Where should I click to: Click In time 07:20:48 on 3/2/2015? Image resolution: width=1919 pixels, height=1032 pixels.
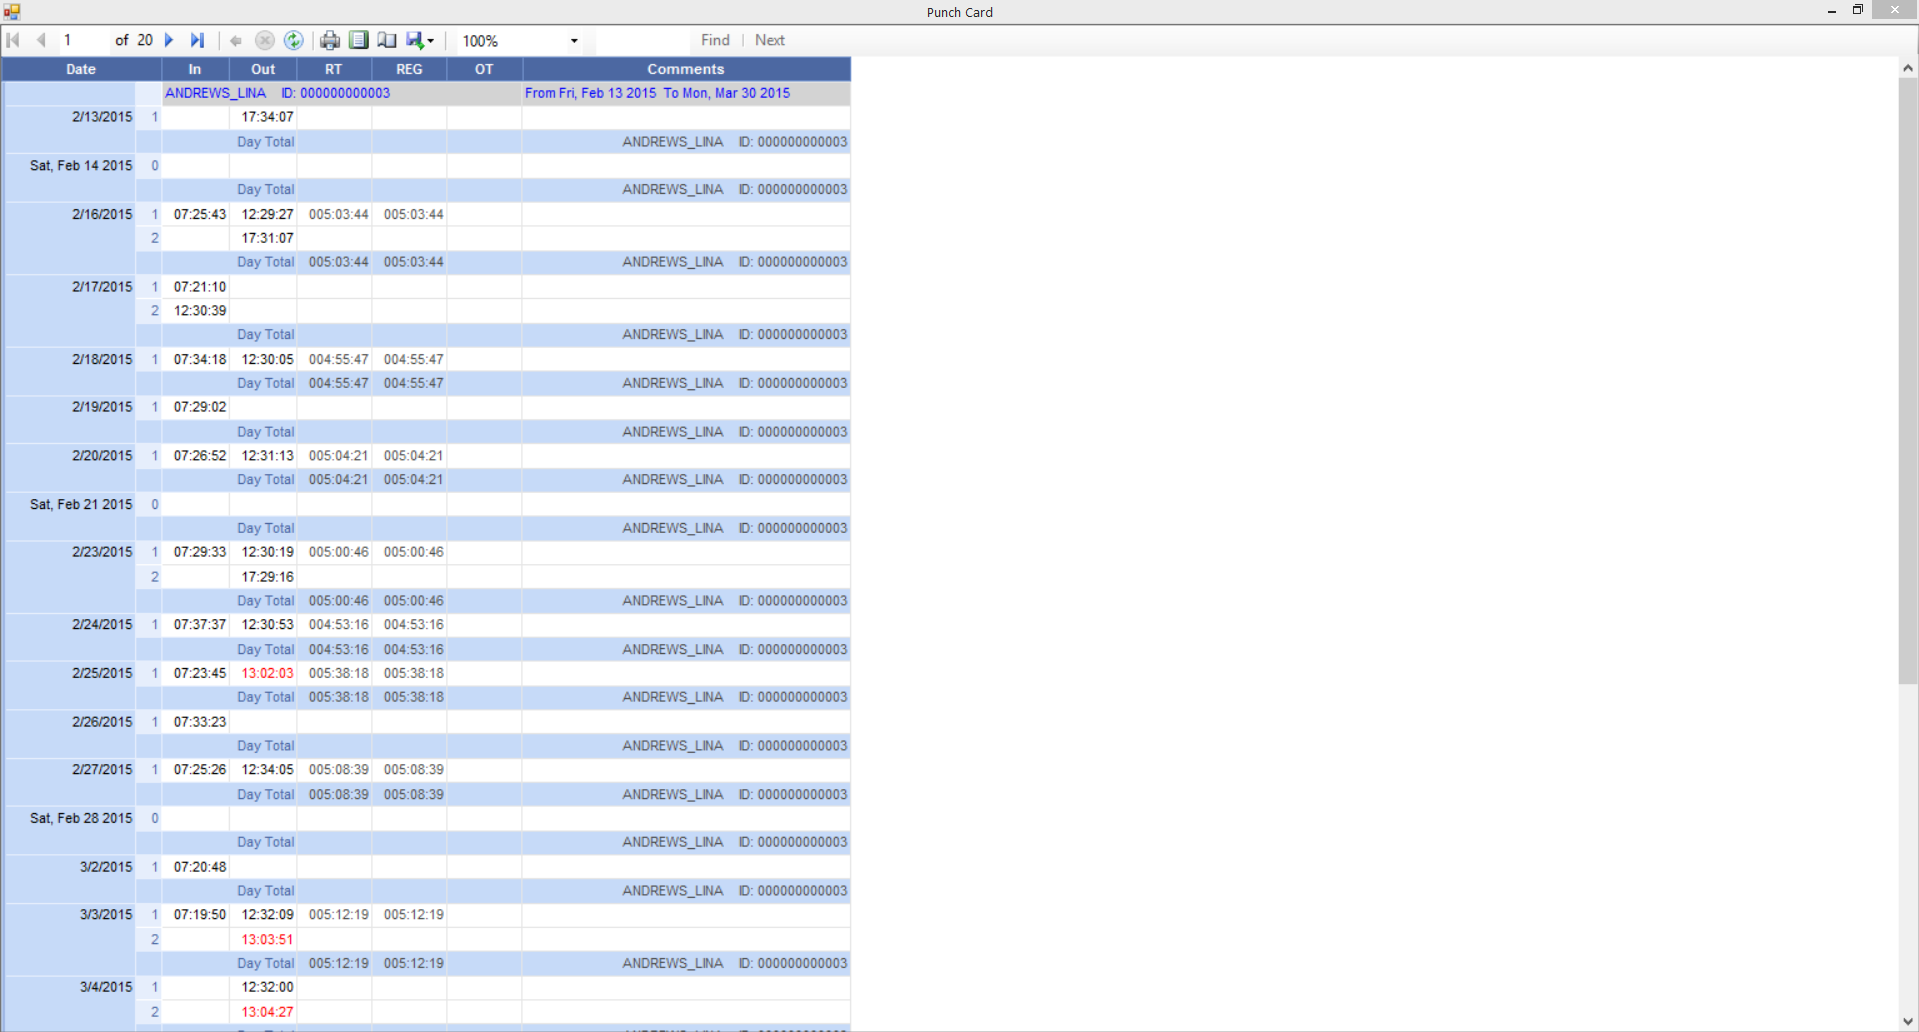click(200, 867)
